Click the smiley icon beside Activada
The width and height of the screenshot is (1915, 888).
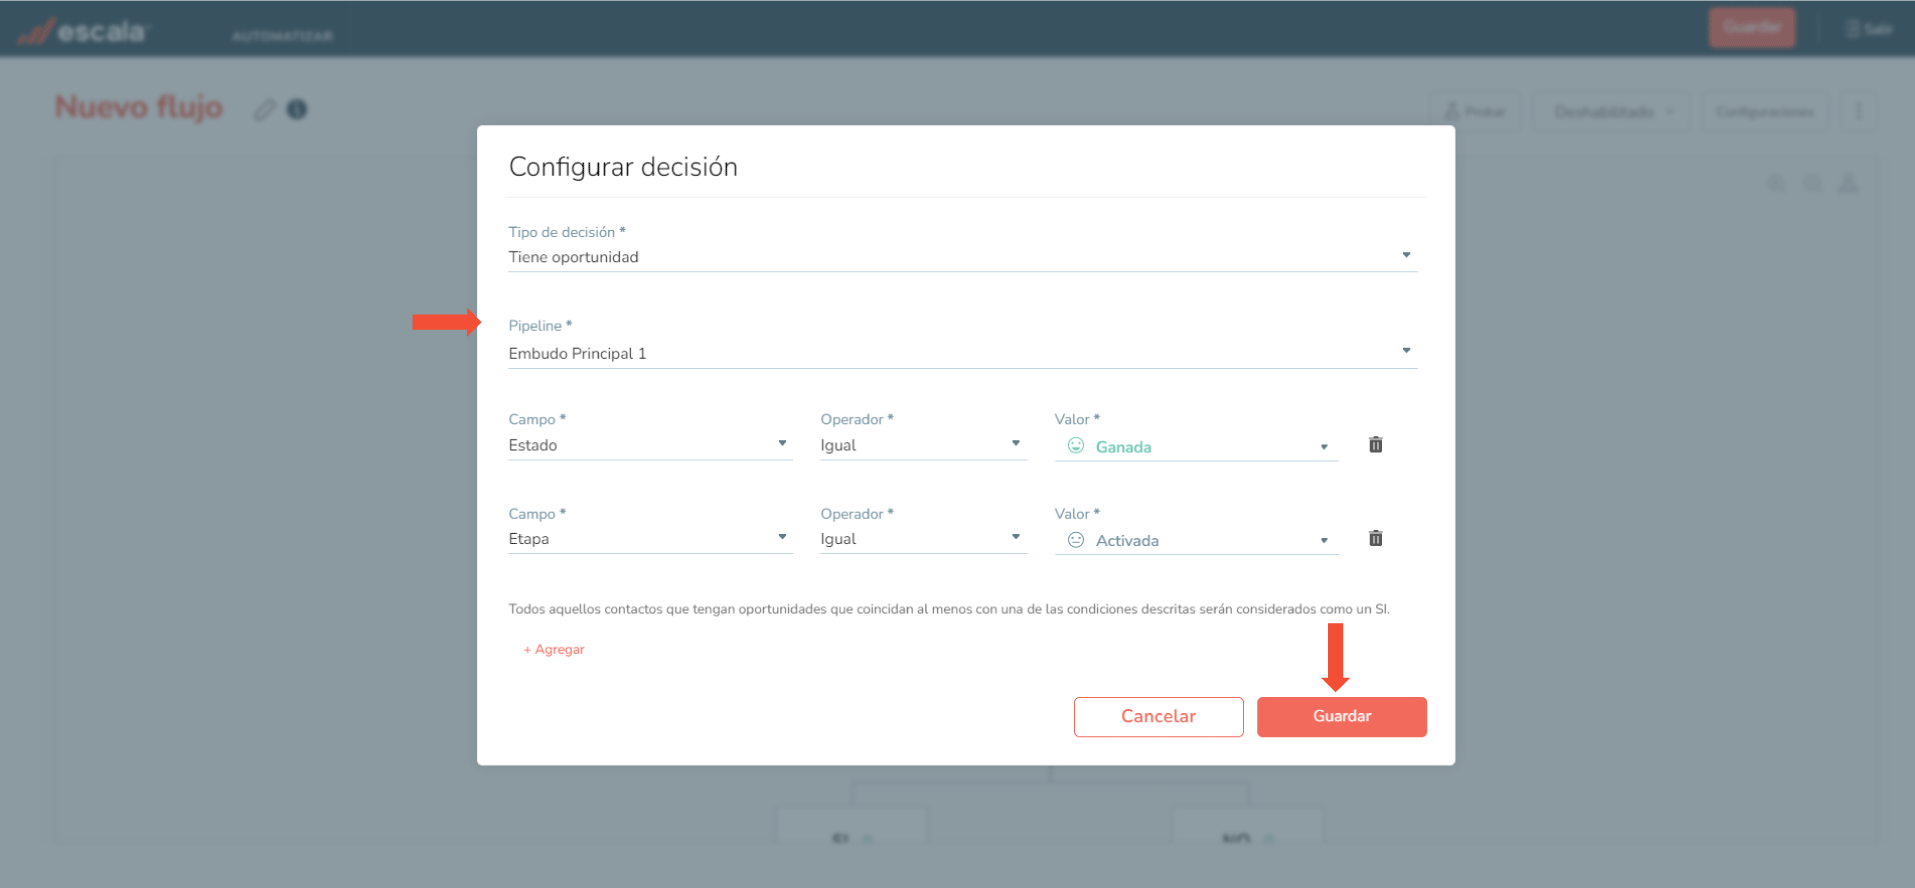point(1076,540)
